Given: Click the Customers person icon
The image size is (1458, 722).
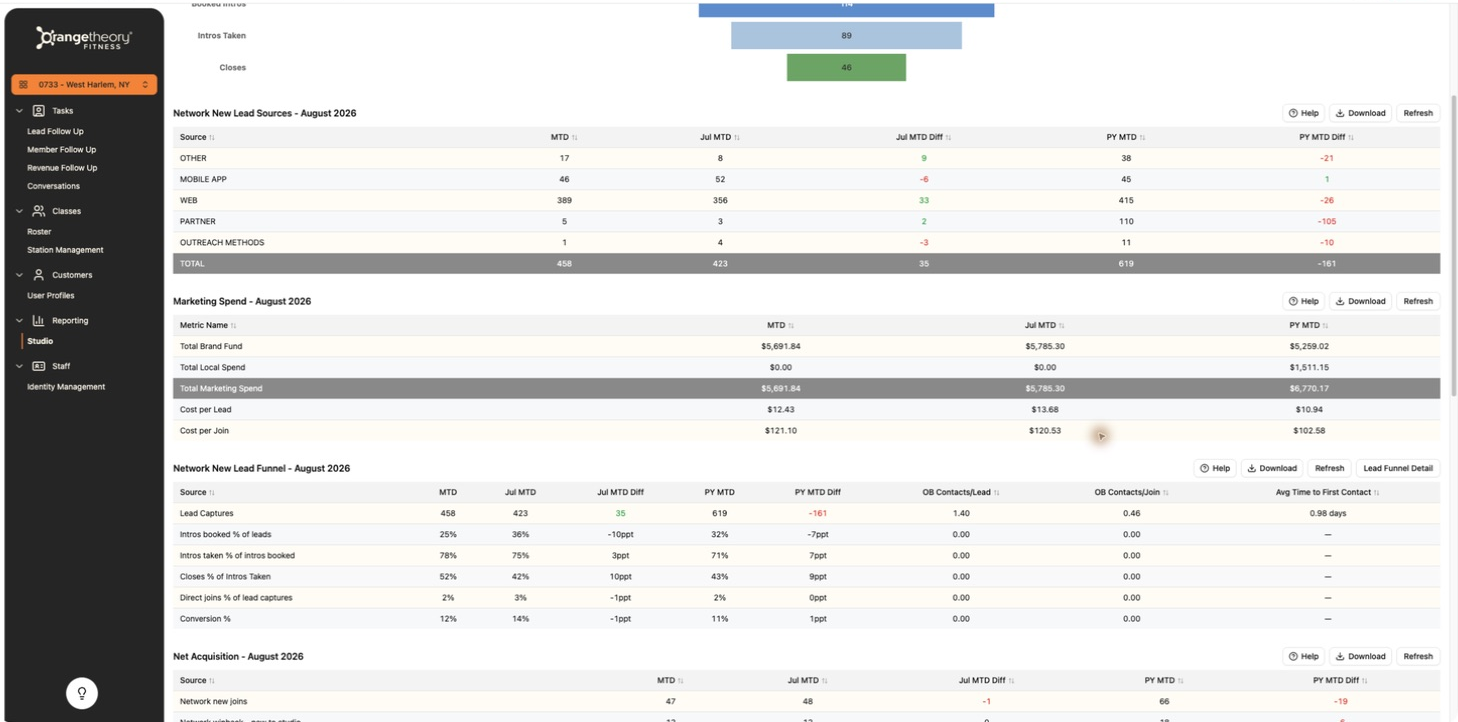Looking at the screenshot, I should tap(39, 275).
